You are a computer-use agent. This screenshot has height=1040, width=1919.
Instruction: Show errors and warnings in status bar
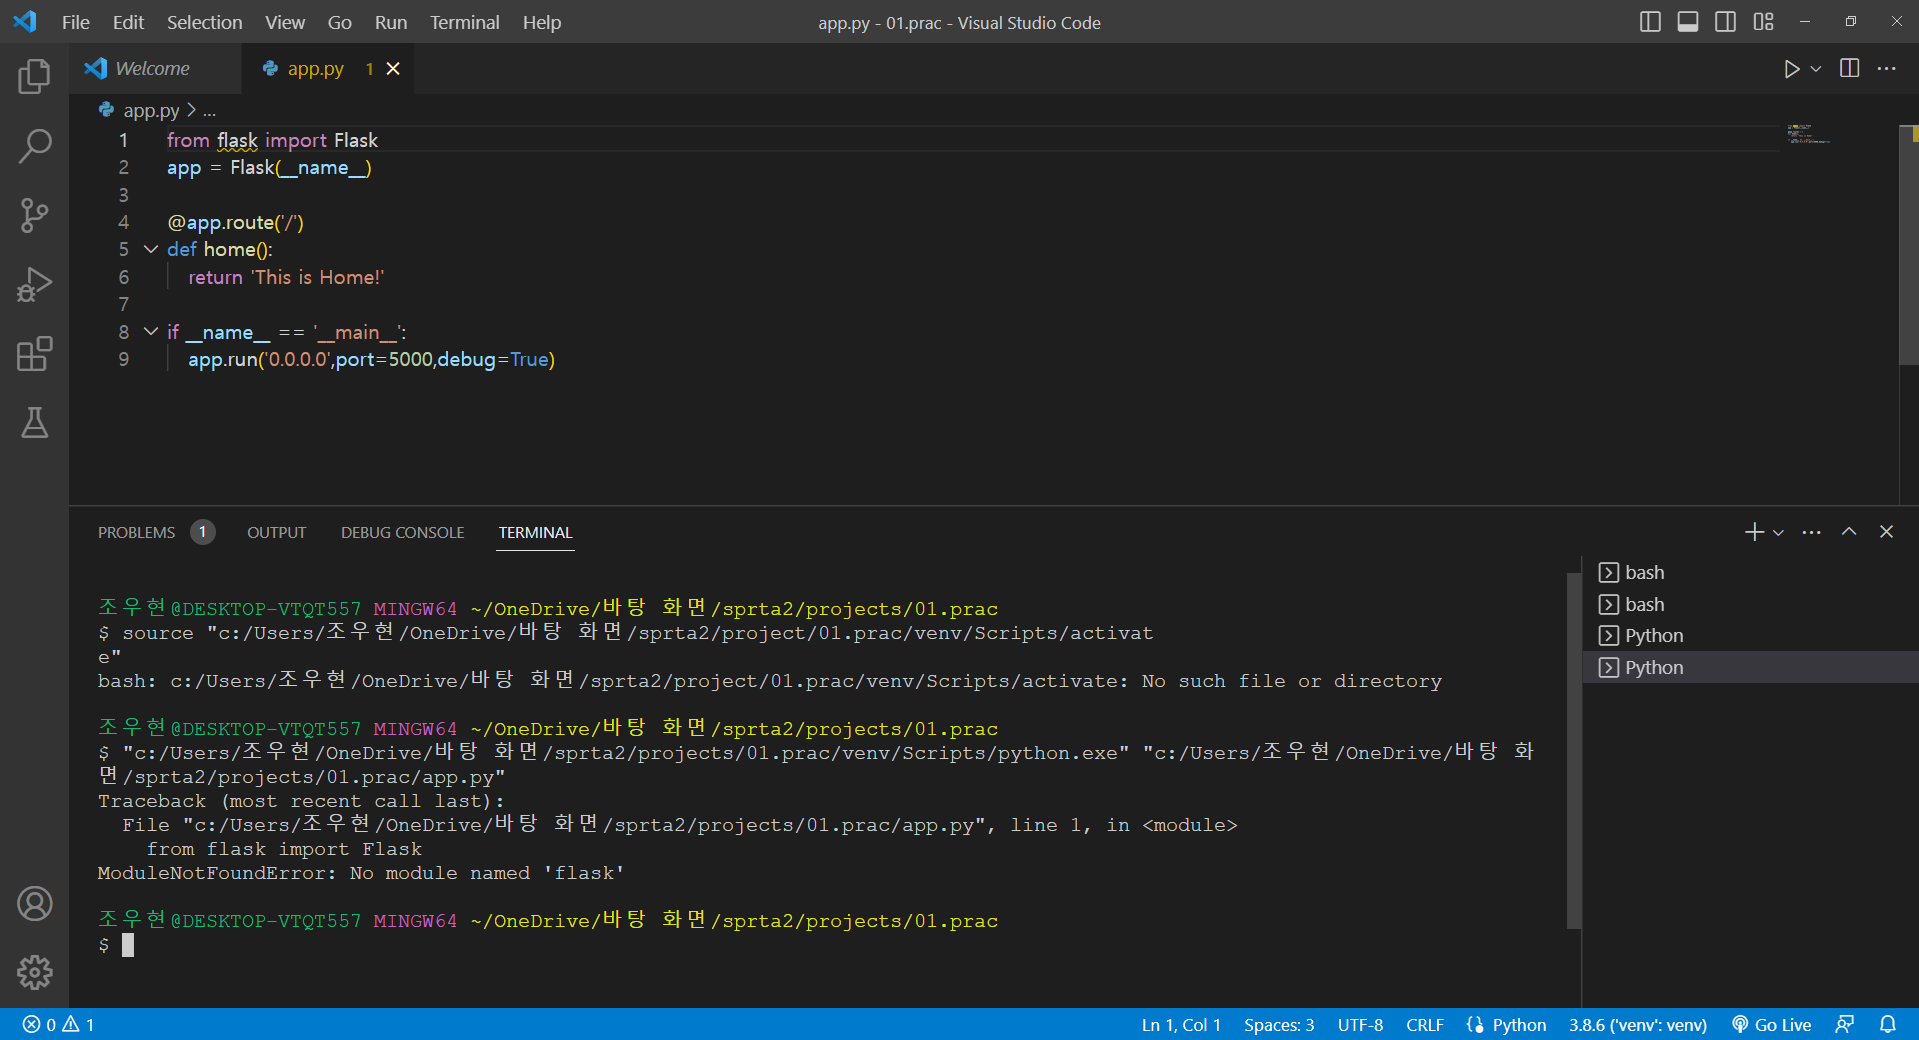click(x=58, y=1025)
